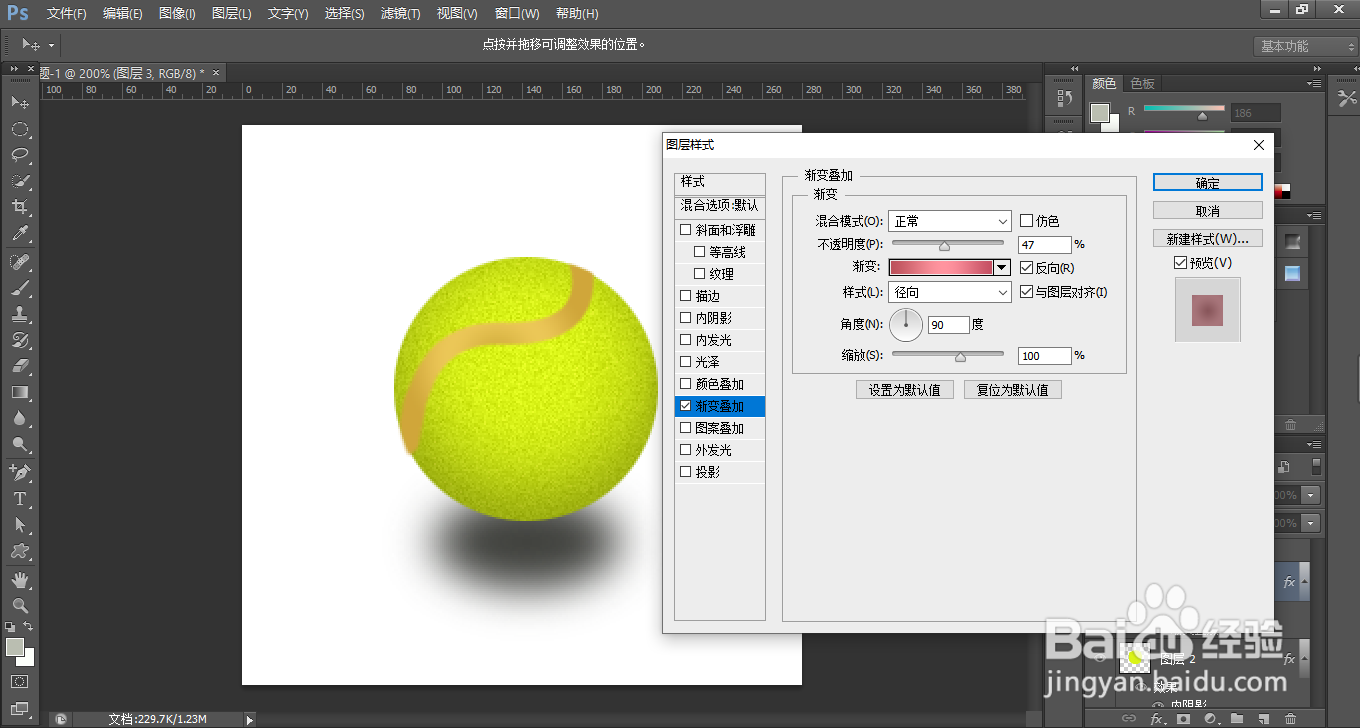Open the 图像 menu
This screenshot has height=728, width=1360.
tap(177, 14)
